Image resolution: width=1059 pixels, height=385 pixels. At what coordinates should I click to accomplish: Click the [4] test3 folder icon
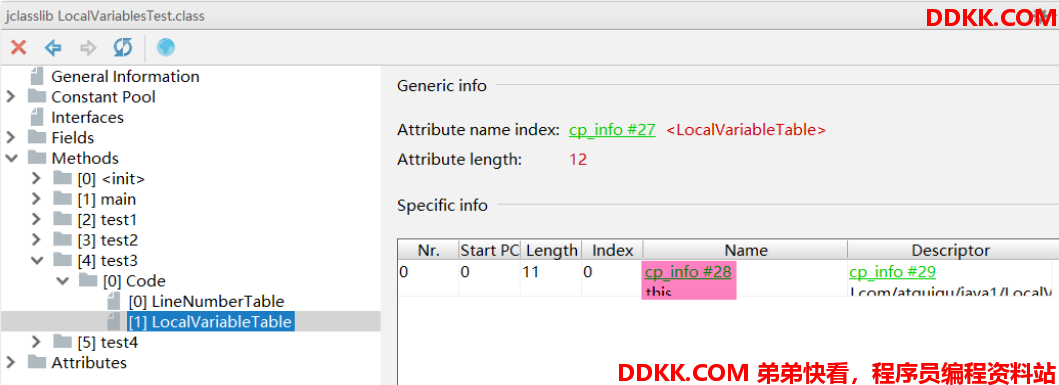[63, 260]
